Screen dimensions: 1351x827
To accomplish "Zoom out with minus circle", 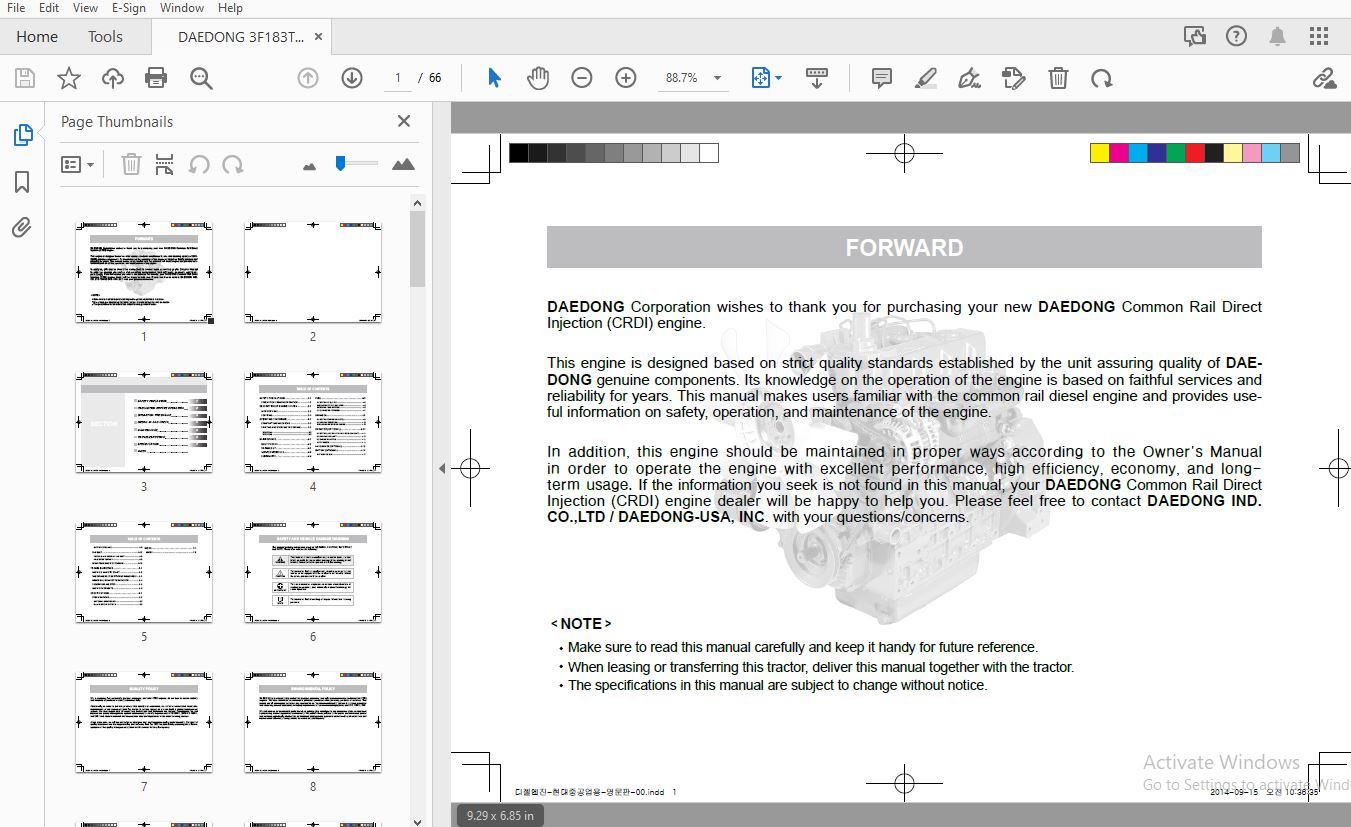I will pos(582,78).
